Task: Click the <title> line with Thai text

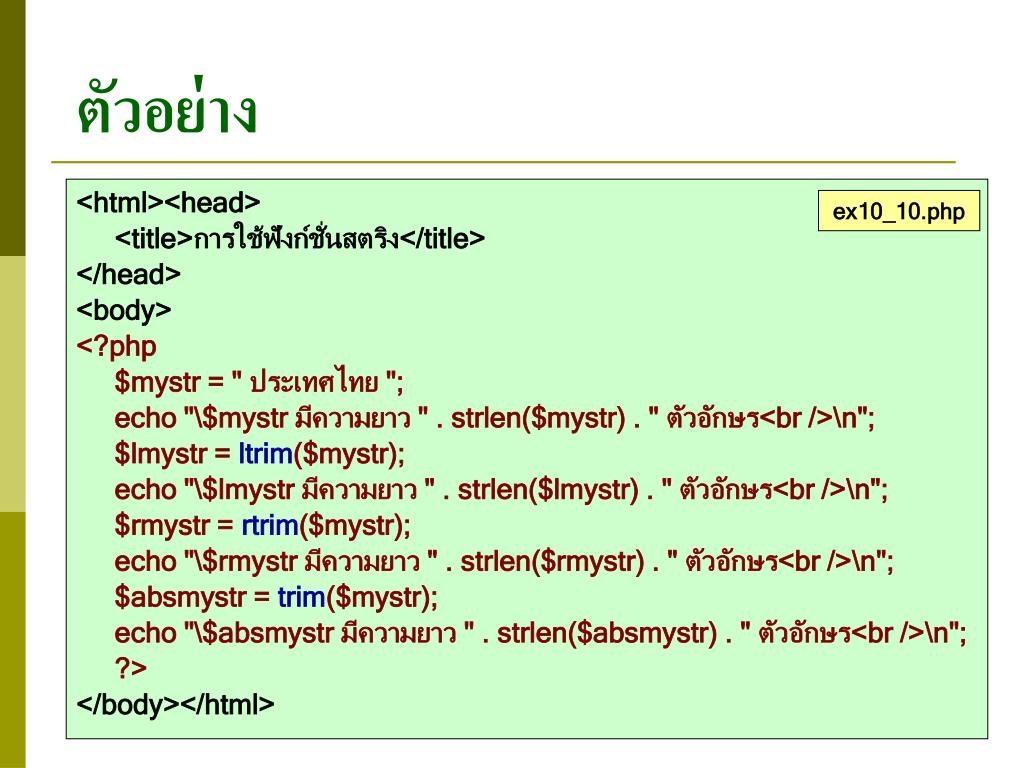Action: (300, 238)
